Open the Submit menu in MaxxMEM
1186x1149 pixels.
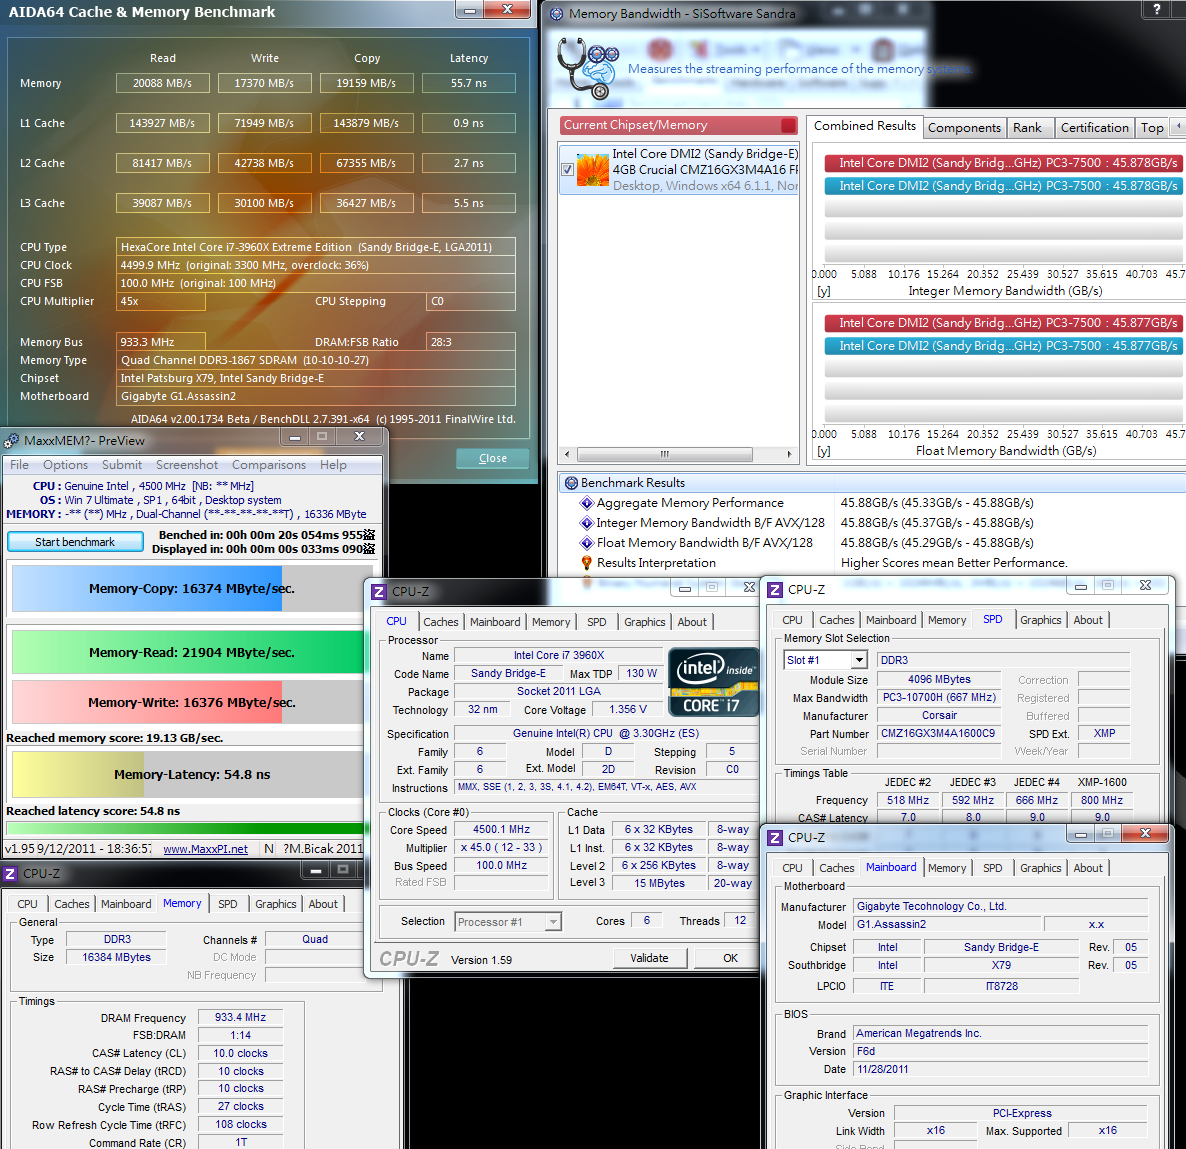coord(122,464)
